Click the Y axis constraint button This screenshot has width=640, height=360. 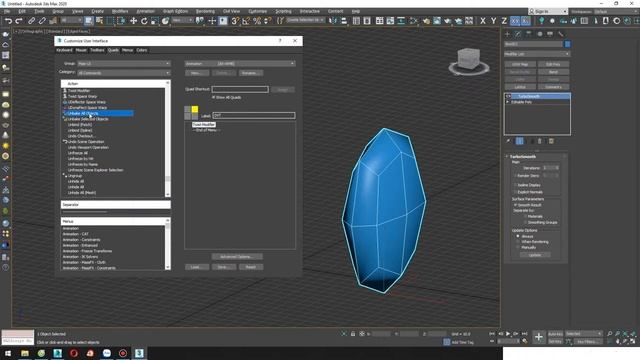493,21
